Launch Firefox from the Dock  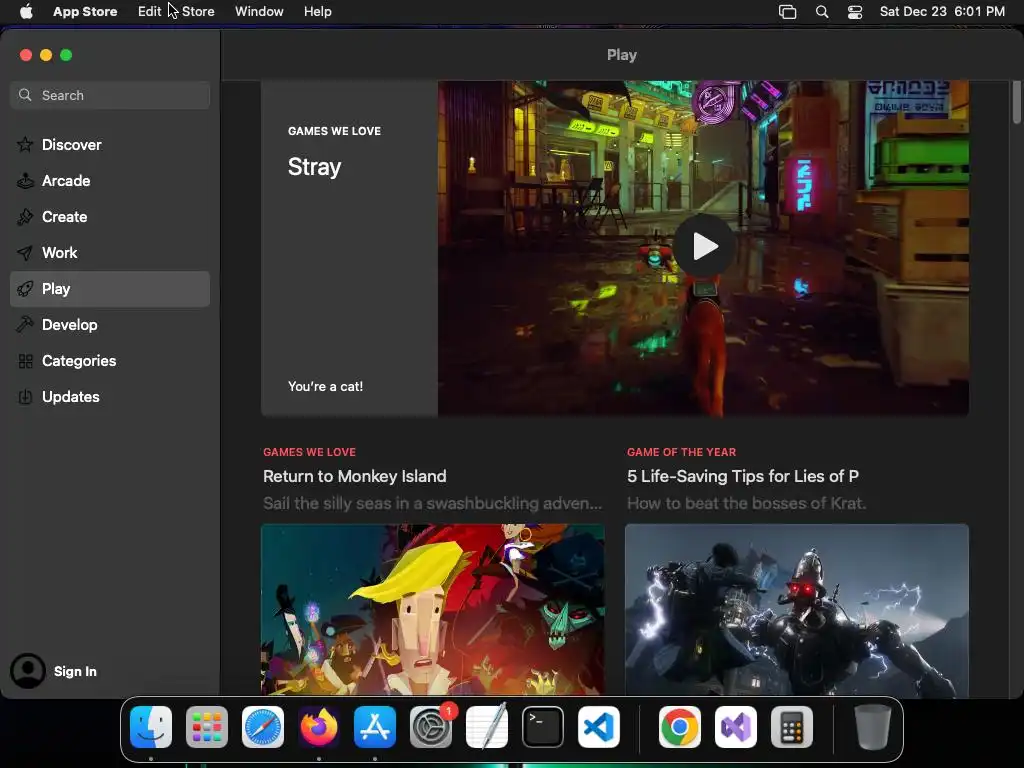(x=319, y=727)
